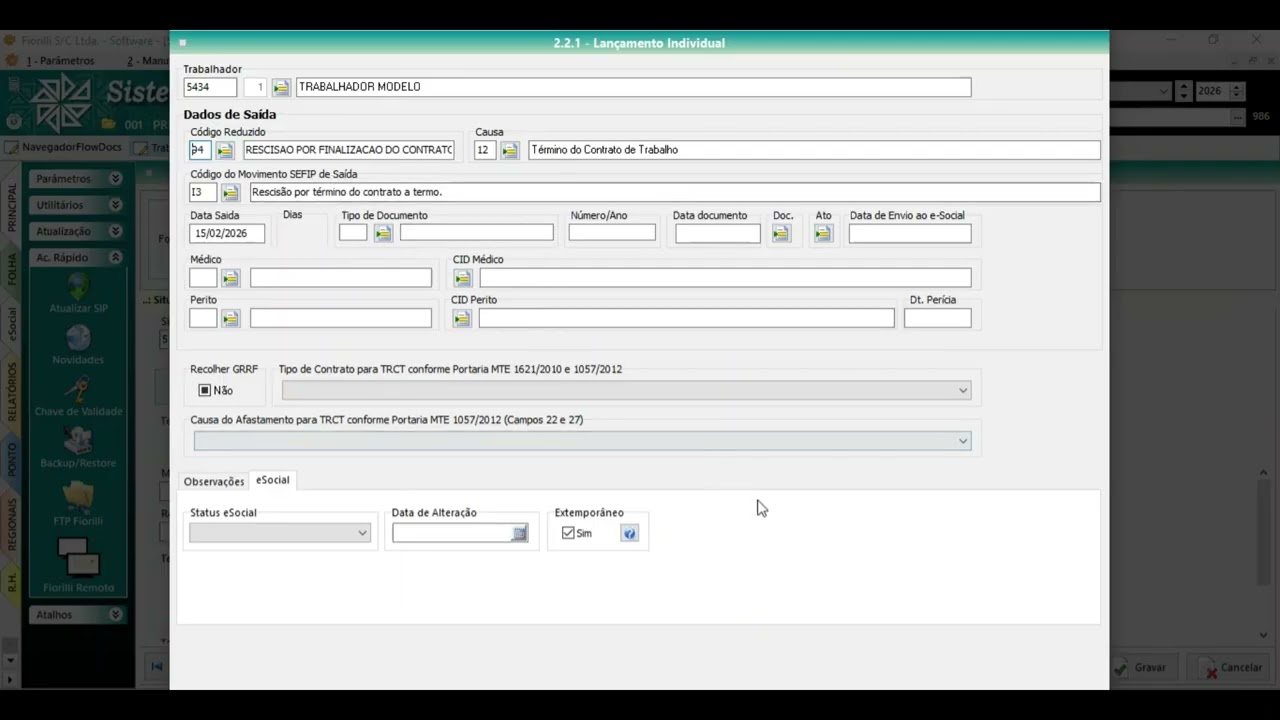This screenshot has height=720, width=1280.
Task: Click the Término do Contrato de Trabalho text
Action: click(x=605, y=150)
